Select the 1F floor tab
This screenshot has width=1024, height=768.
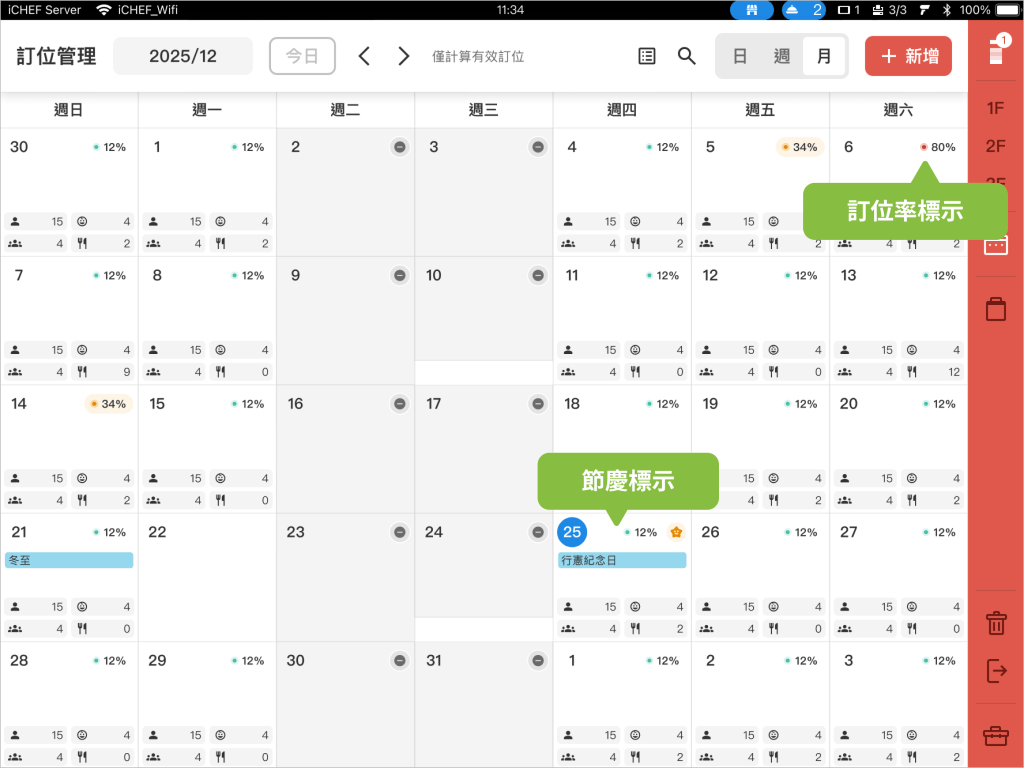click(996, 108)
